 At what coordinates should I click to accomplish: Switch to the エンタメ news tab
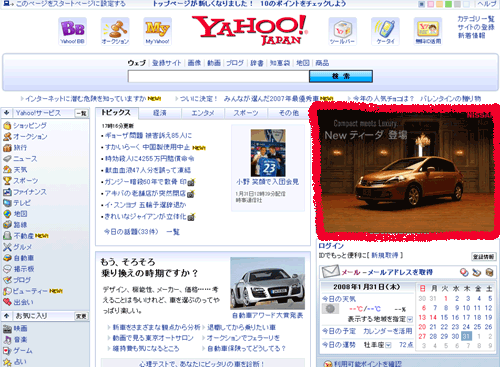point(203,113)
